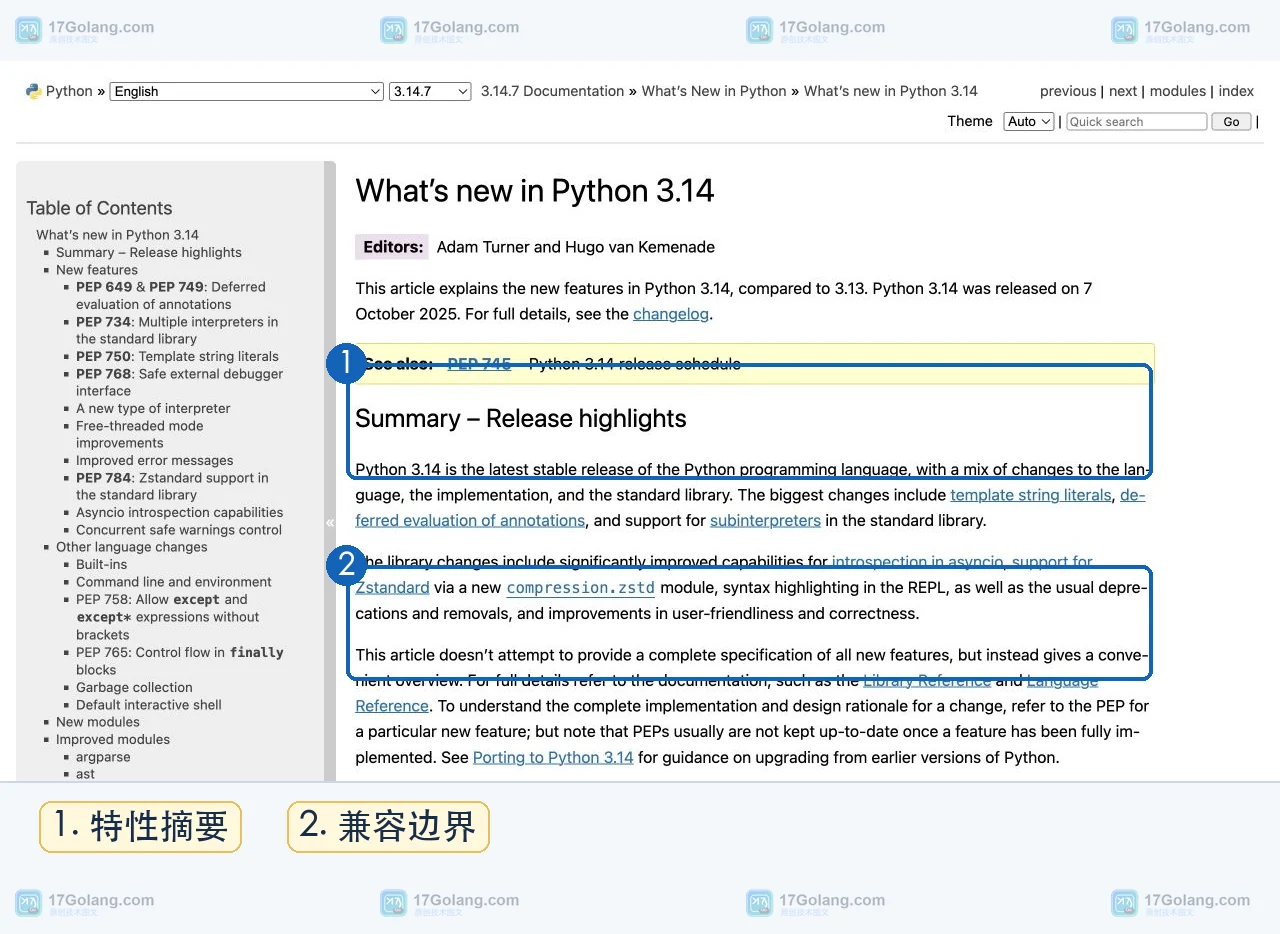Click What's new in Python 3.14 contents root

(118, 235)
